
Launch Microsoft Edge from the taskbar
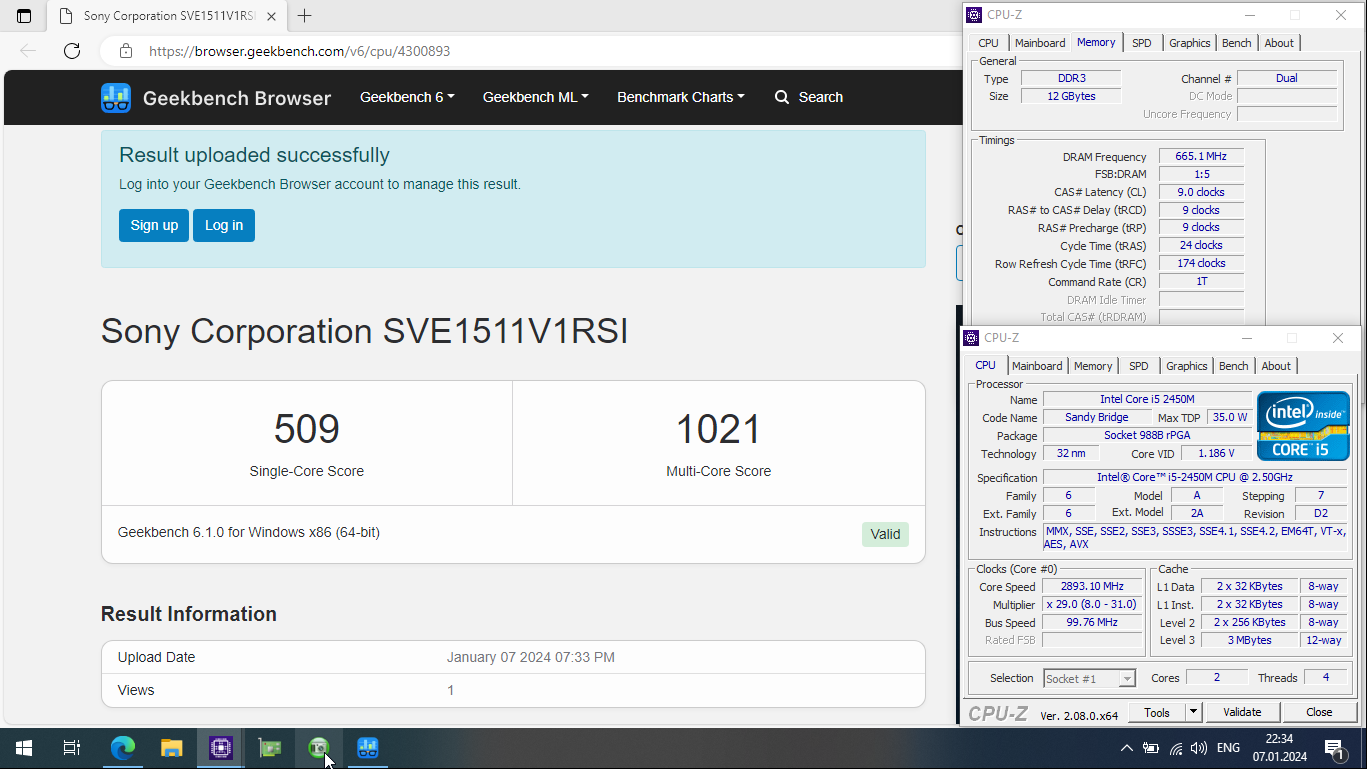122,748
